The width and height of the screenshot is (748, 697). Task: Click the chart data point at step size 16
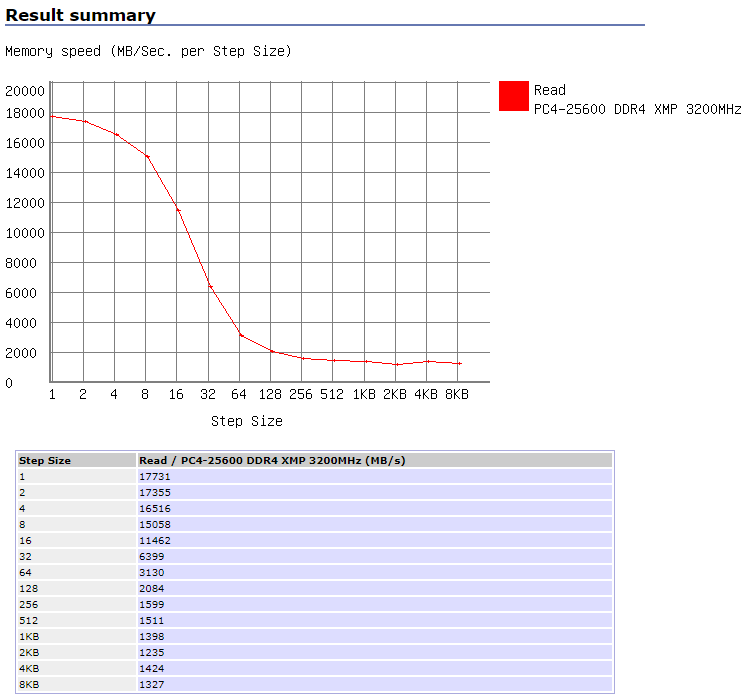coord(178,210)
